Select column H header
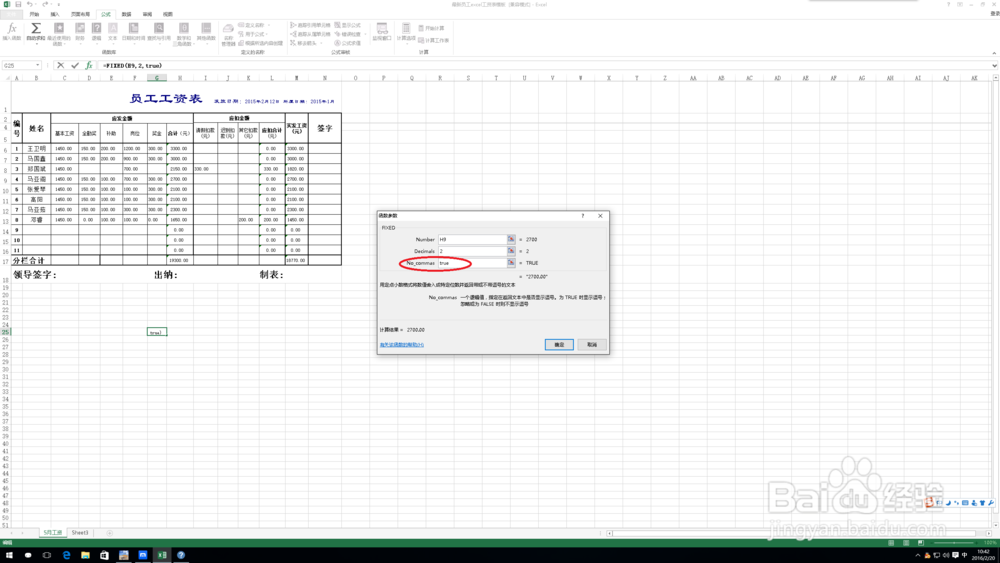The image size is (1000, 563). pyautogui.click(x=180, y=78)
